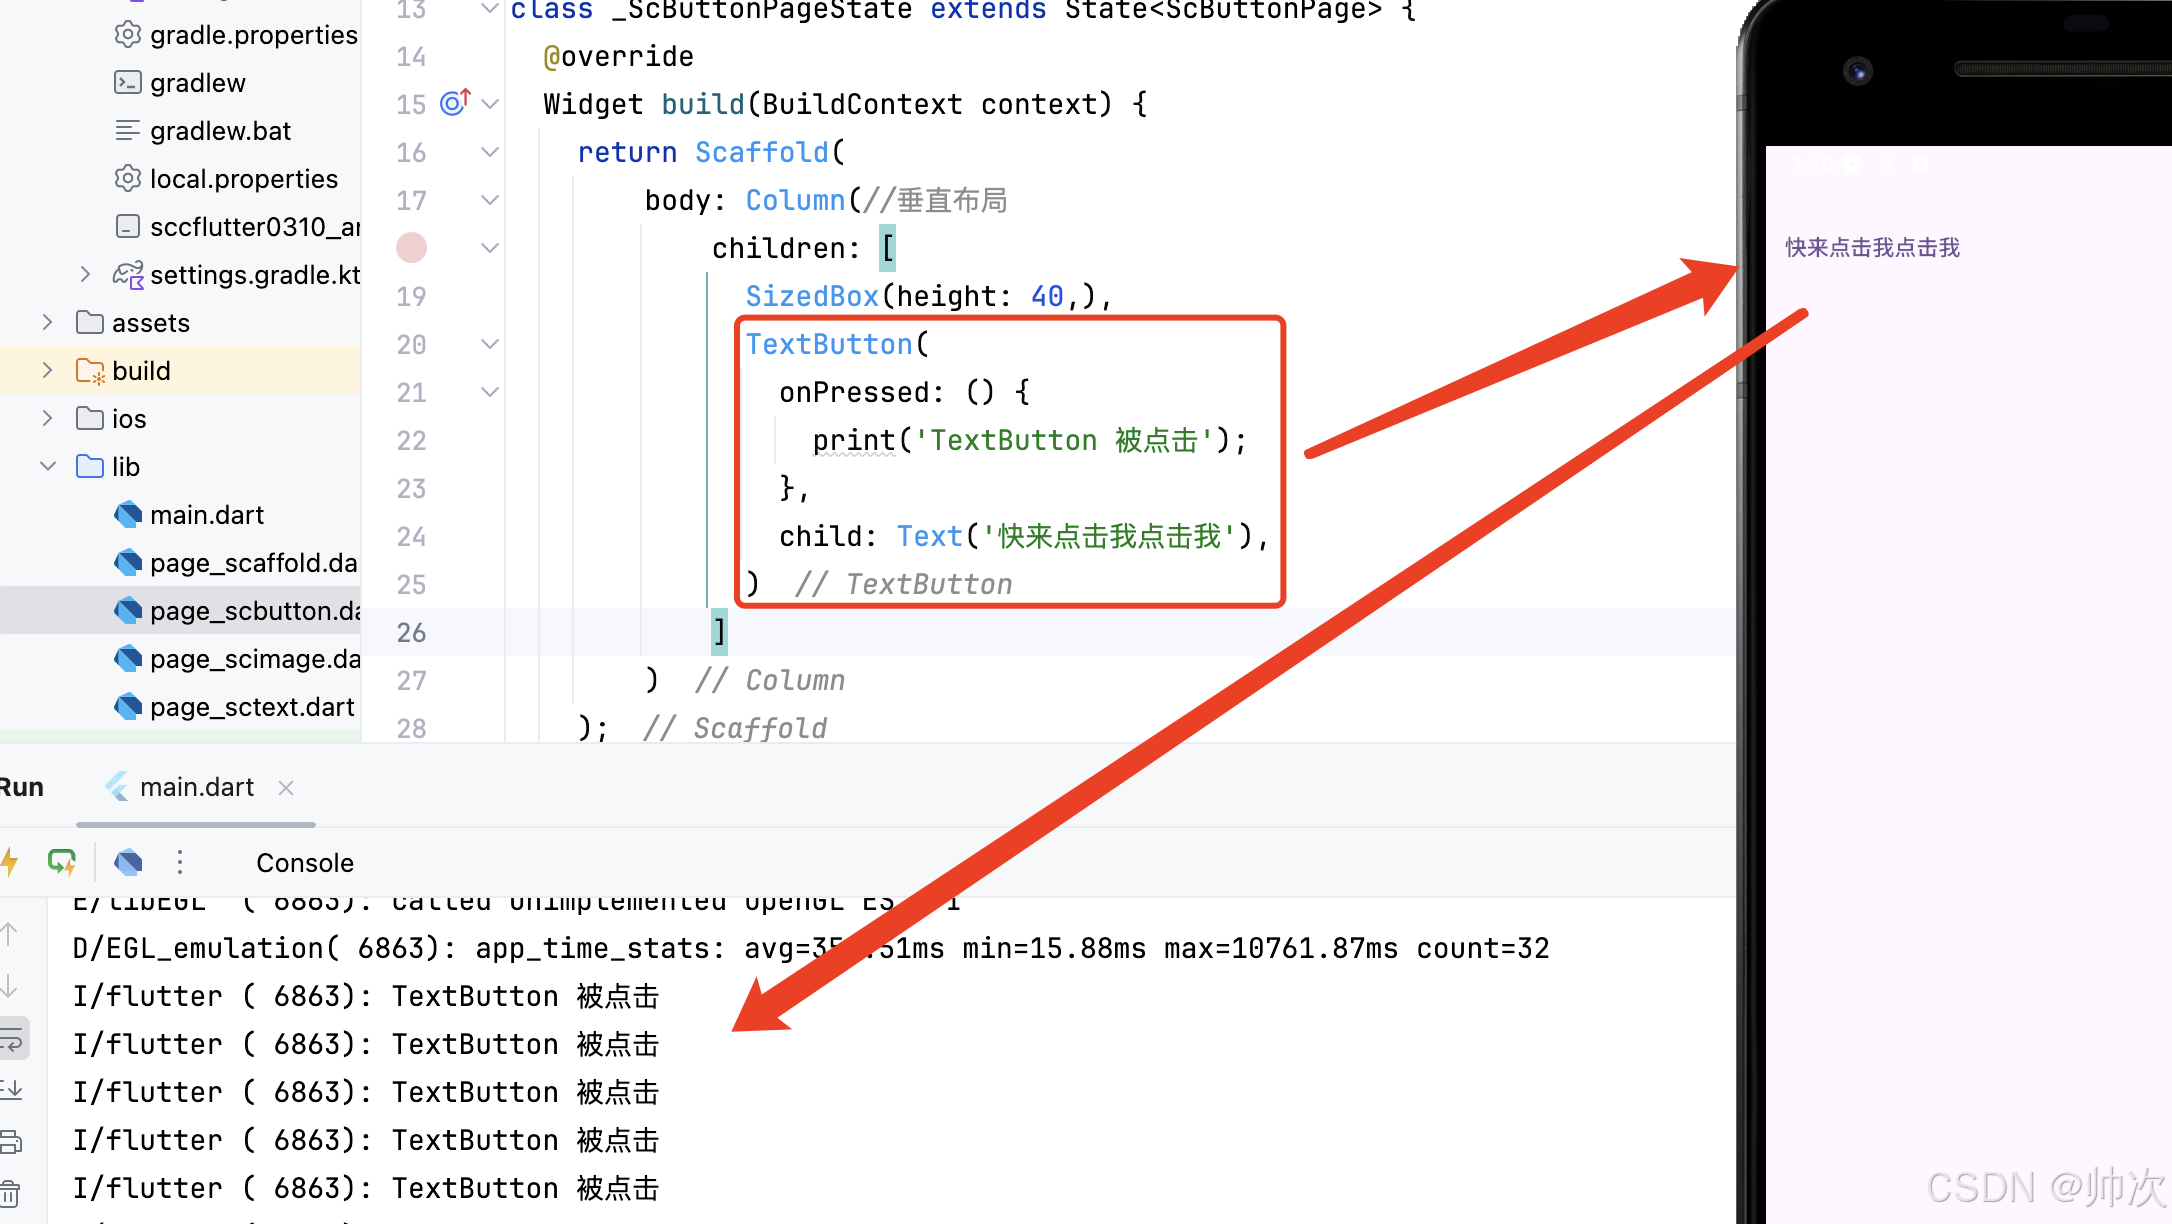Open page_scimage.dart file
Viewport: 2172px width, 1224px height.
pos(237,659)
